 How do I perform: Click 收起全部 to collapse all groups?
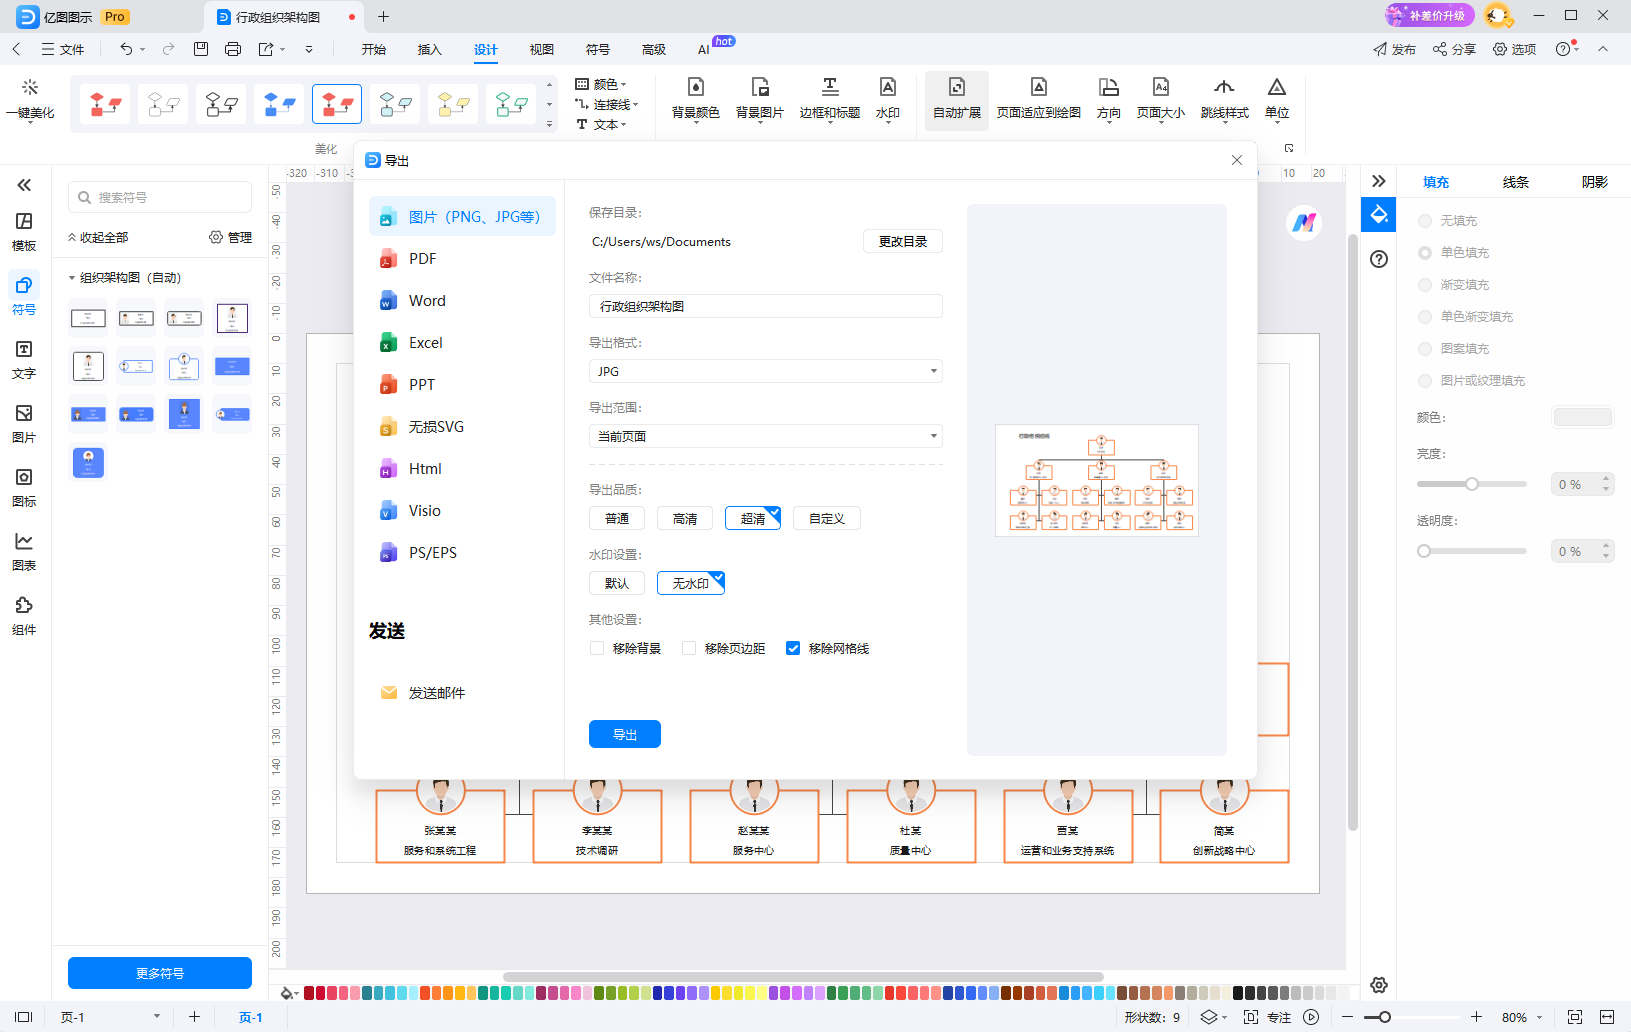pyautogui.click(x=98, y=238)
